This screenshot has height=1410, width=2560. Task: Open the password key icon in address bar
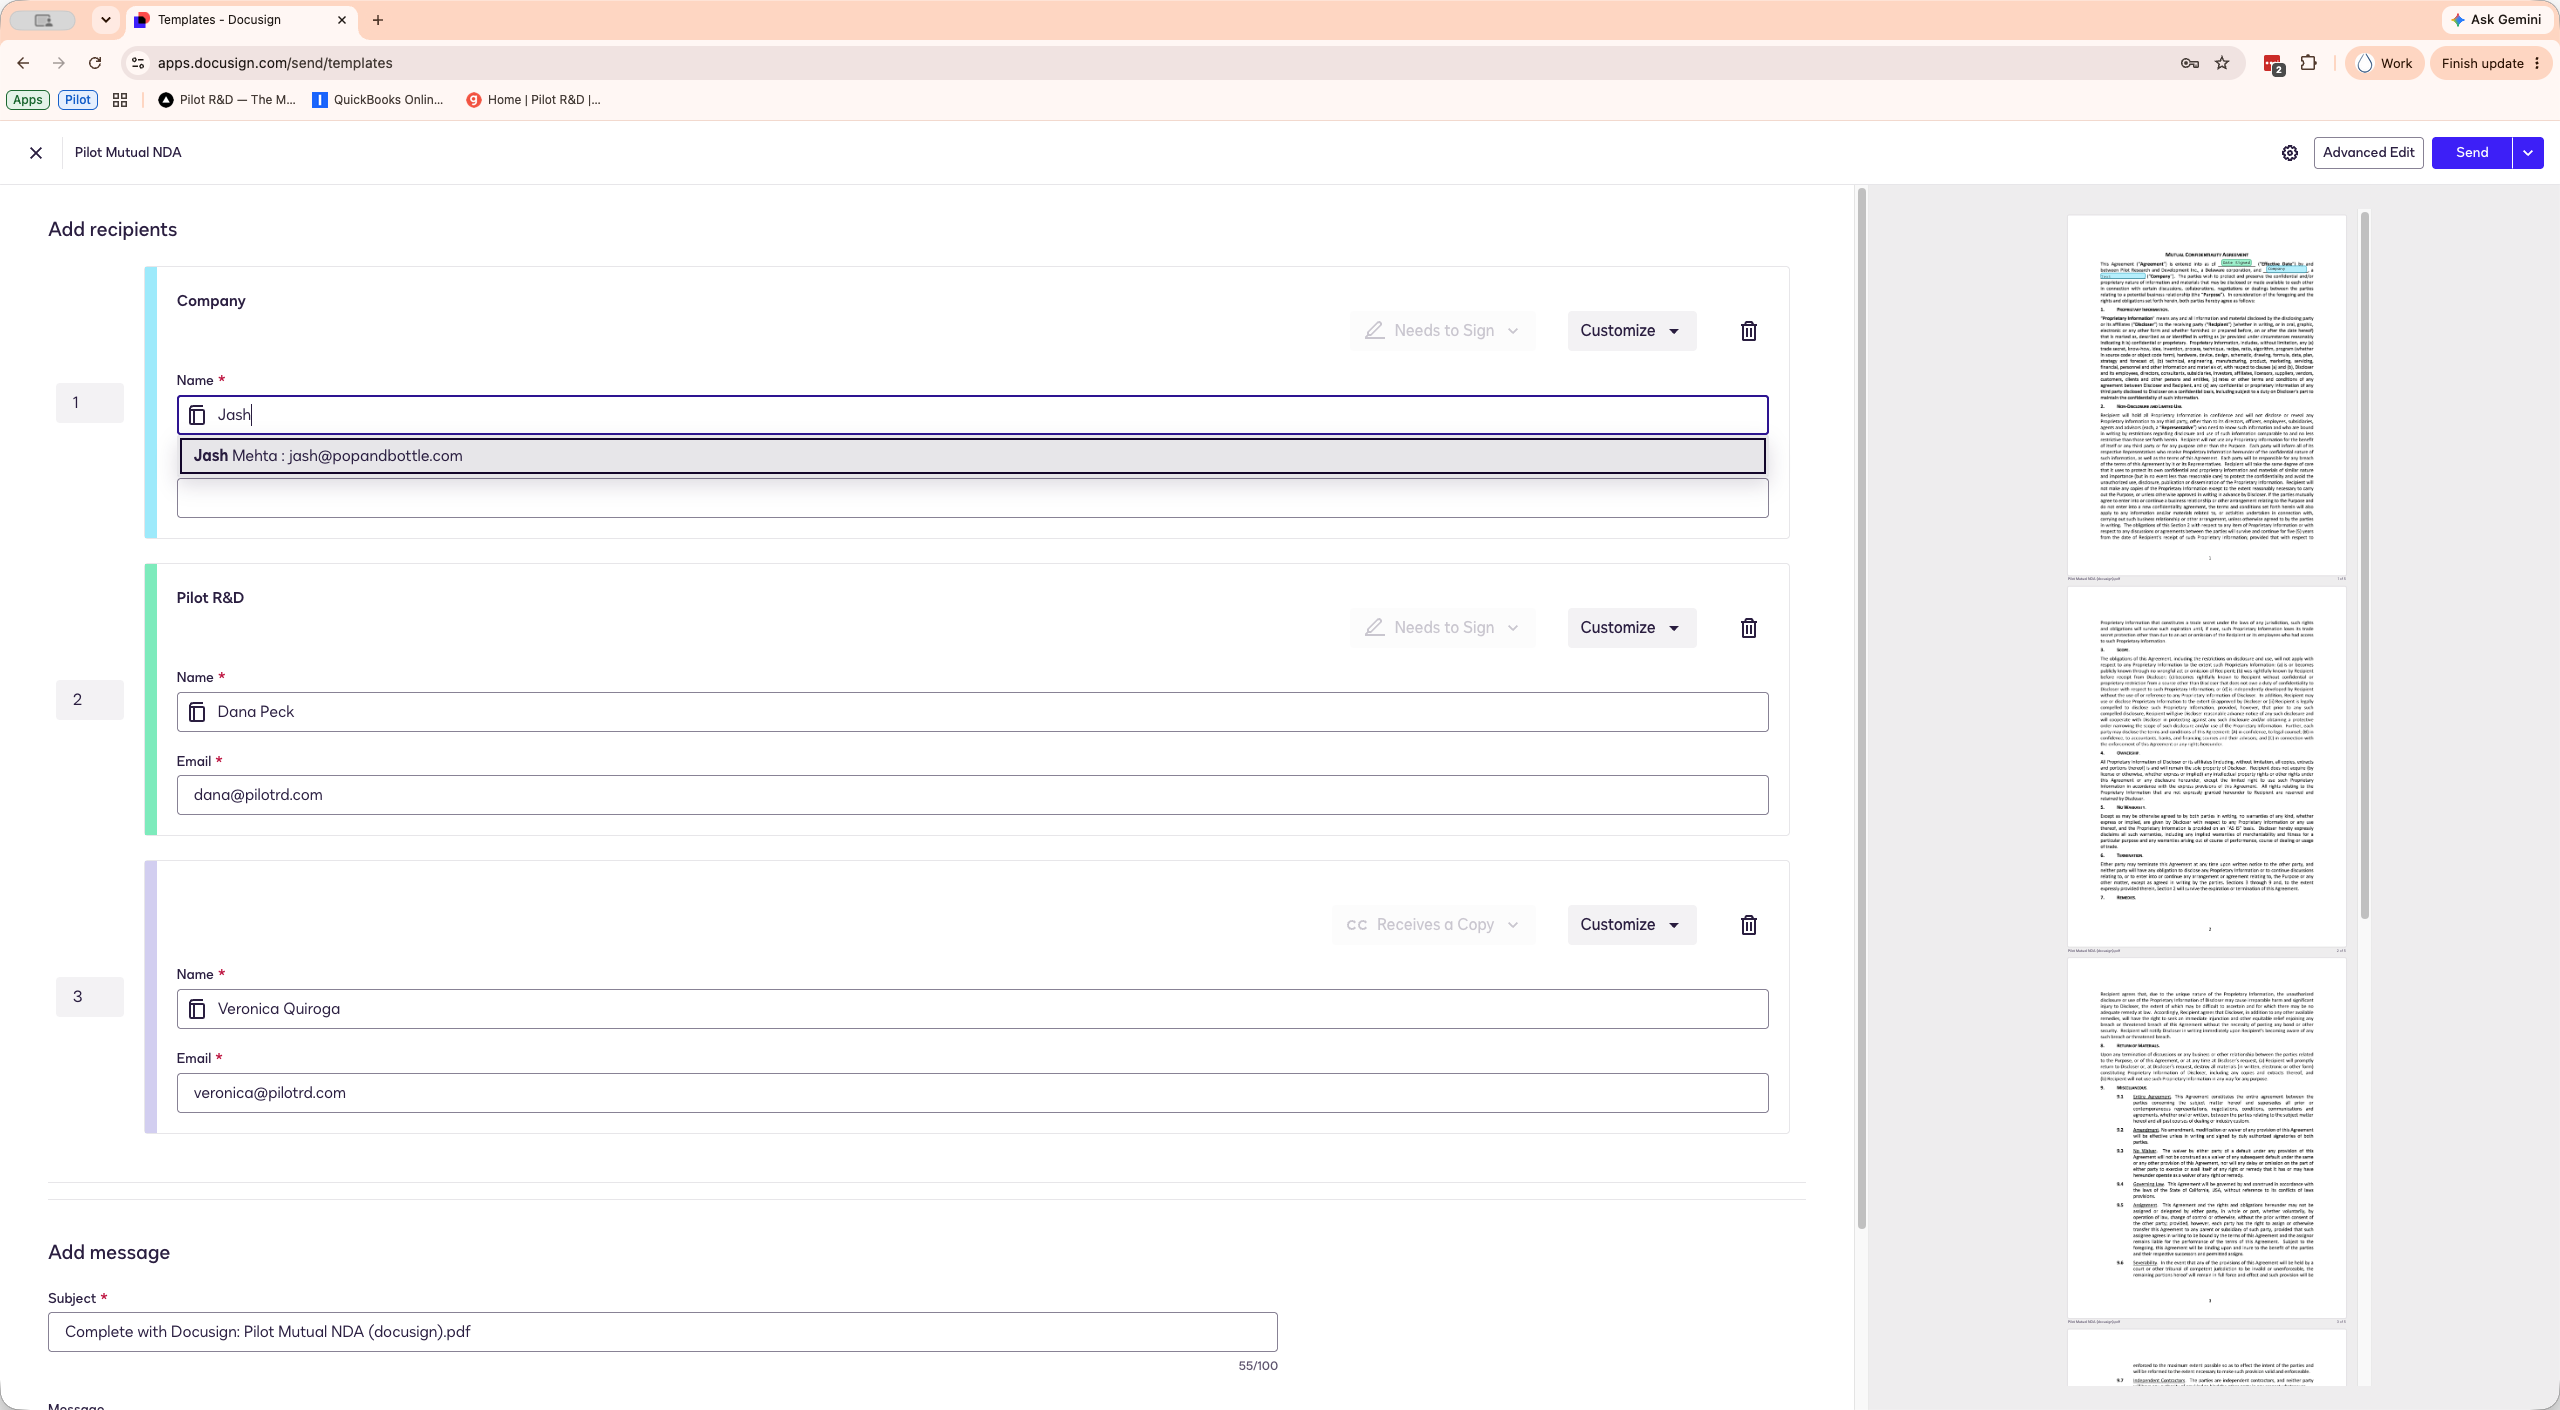pos(2189,63)
